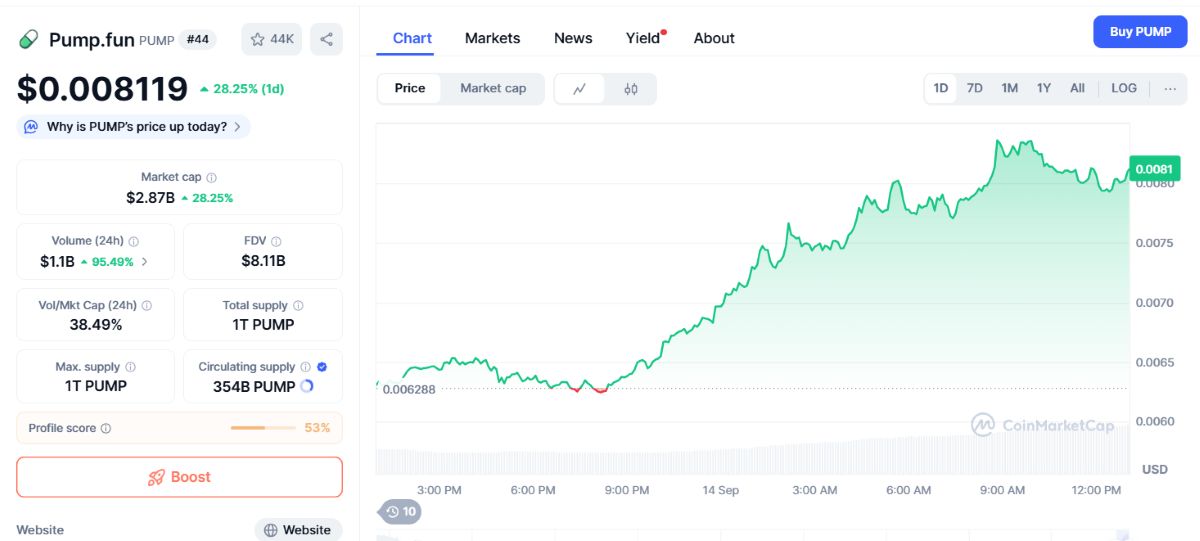Click the Profile score info icon
Screen dimensions: 1200x541
coord(106,428)
